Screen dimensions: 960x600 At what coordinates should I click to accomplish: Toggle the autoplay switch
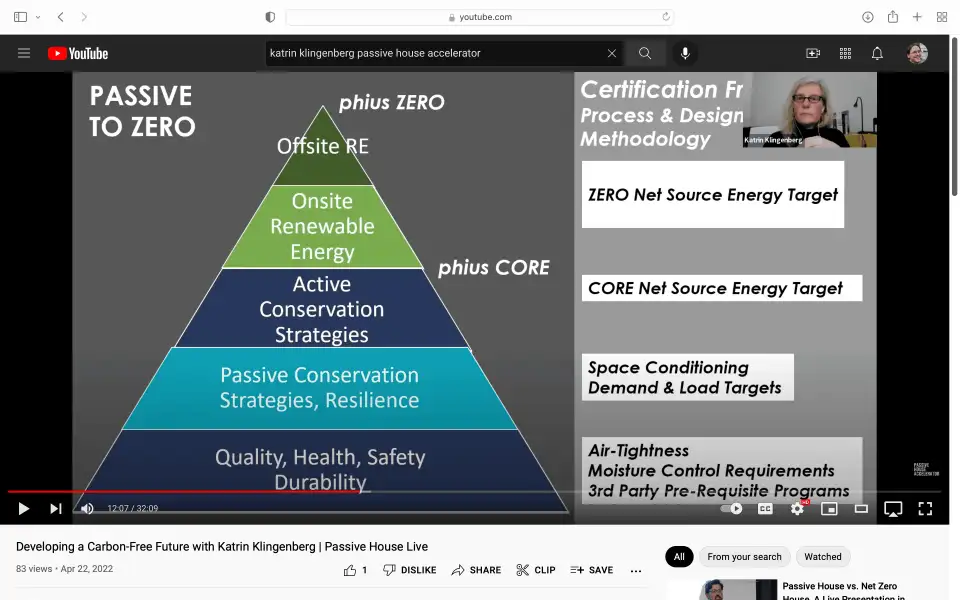click(732, 508)
